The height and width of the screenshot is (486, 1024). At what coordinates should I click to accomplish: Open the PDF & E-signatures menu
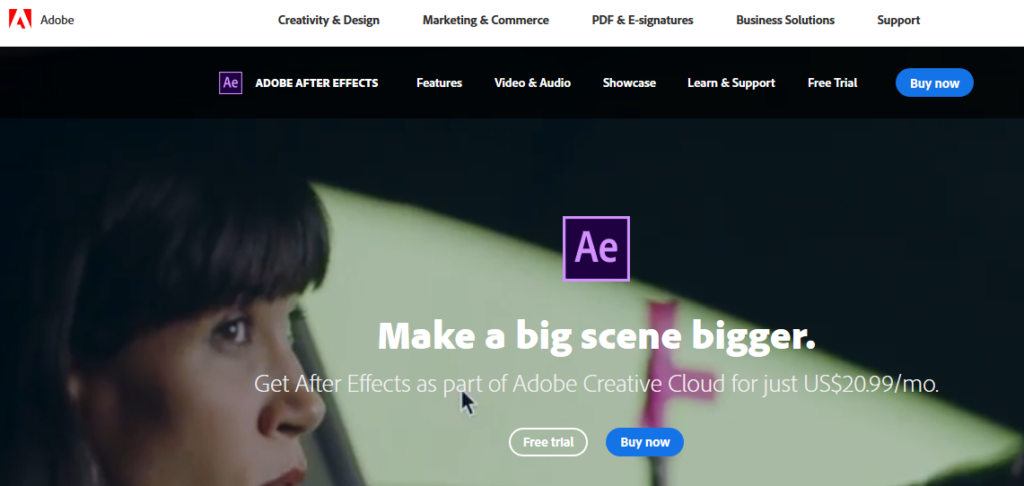tap(643, 20)
